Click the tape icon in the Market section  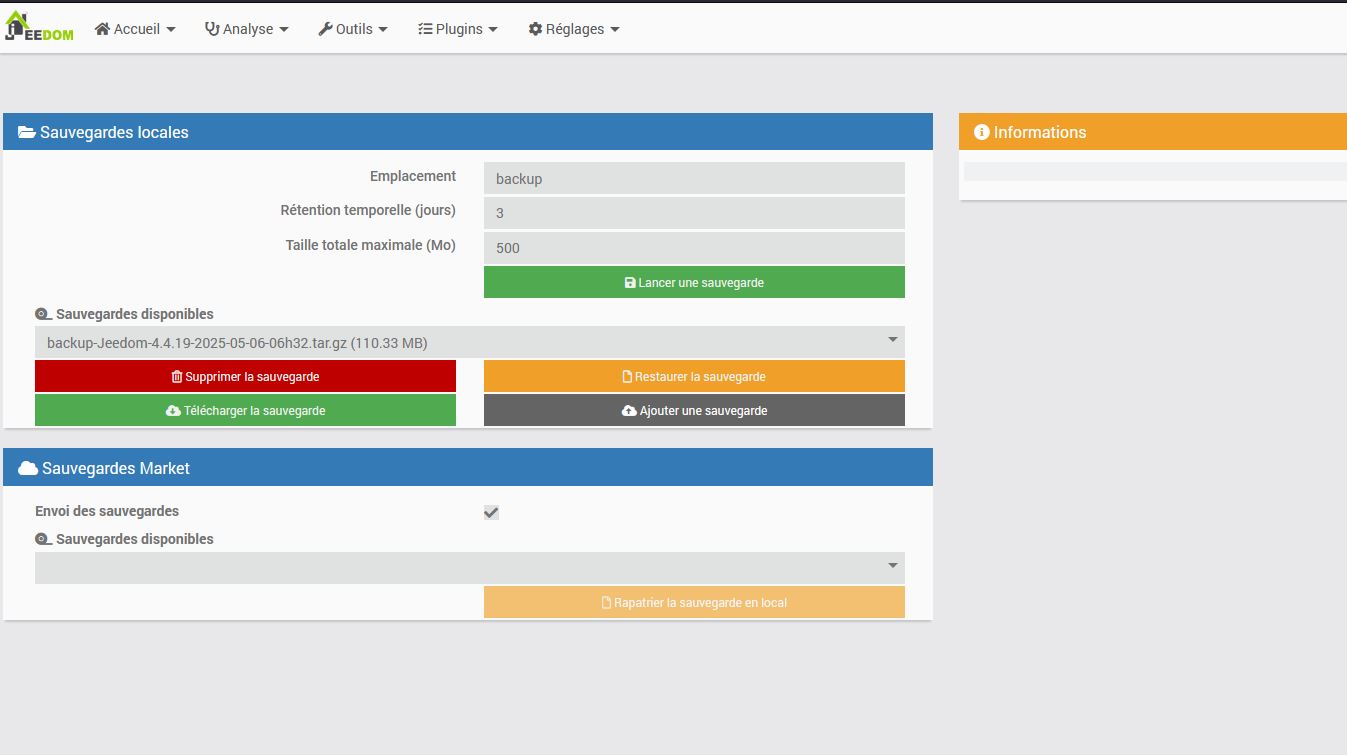(x=43, y=539)
